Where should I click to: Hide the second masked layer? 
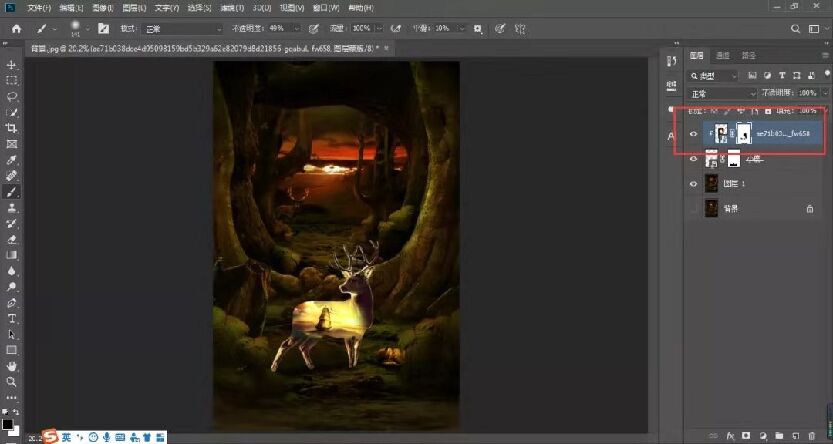click(693, 159)
